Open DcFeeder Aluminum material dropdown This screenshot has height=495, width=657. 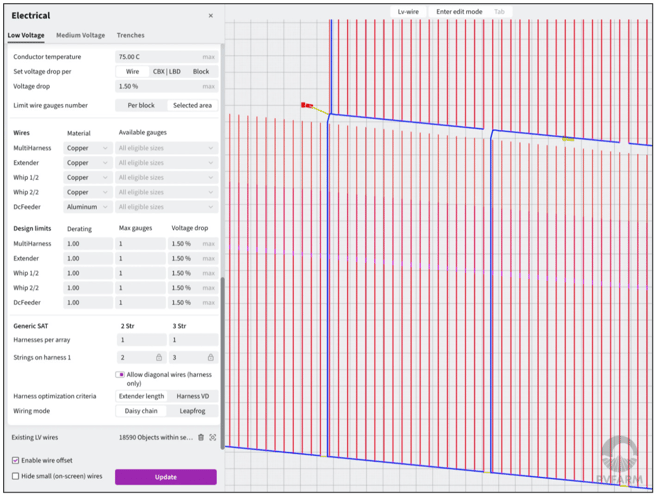(88, 207)
